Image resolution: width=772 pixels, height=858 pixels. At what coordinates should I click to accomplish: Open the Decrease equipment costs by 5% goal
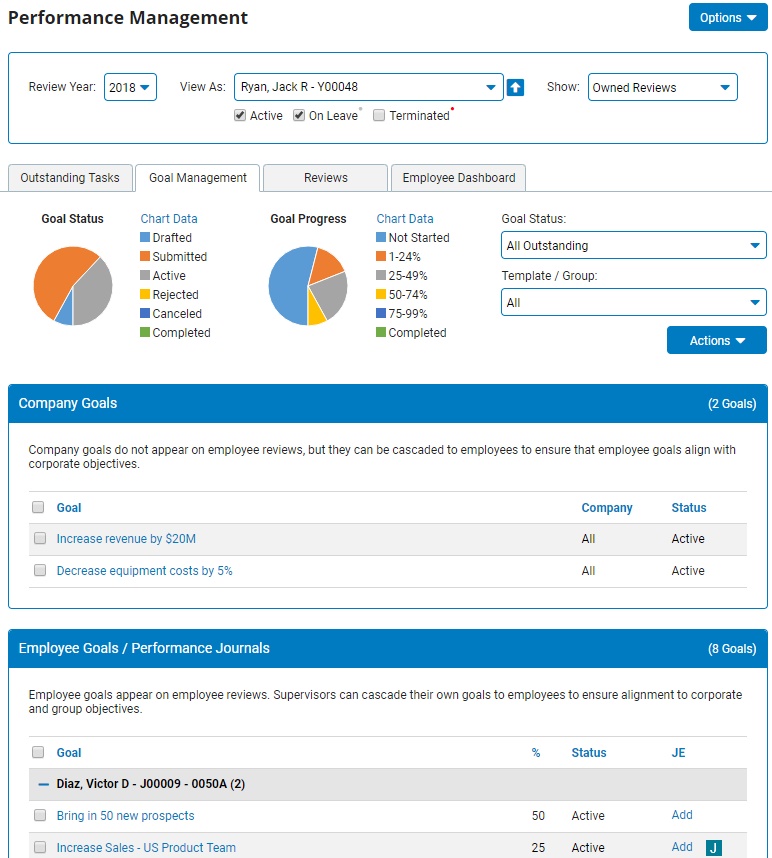[x=144, y=571]
